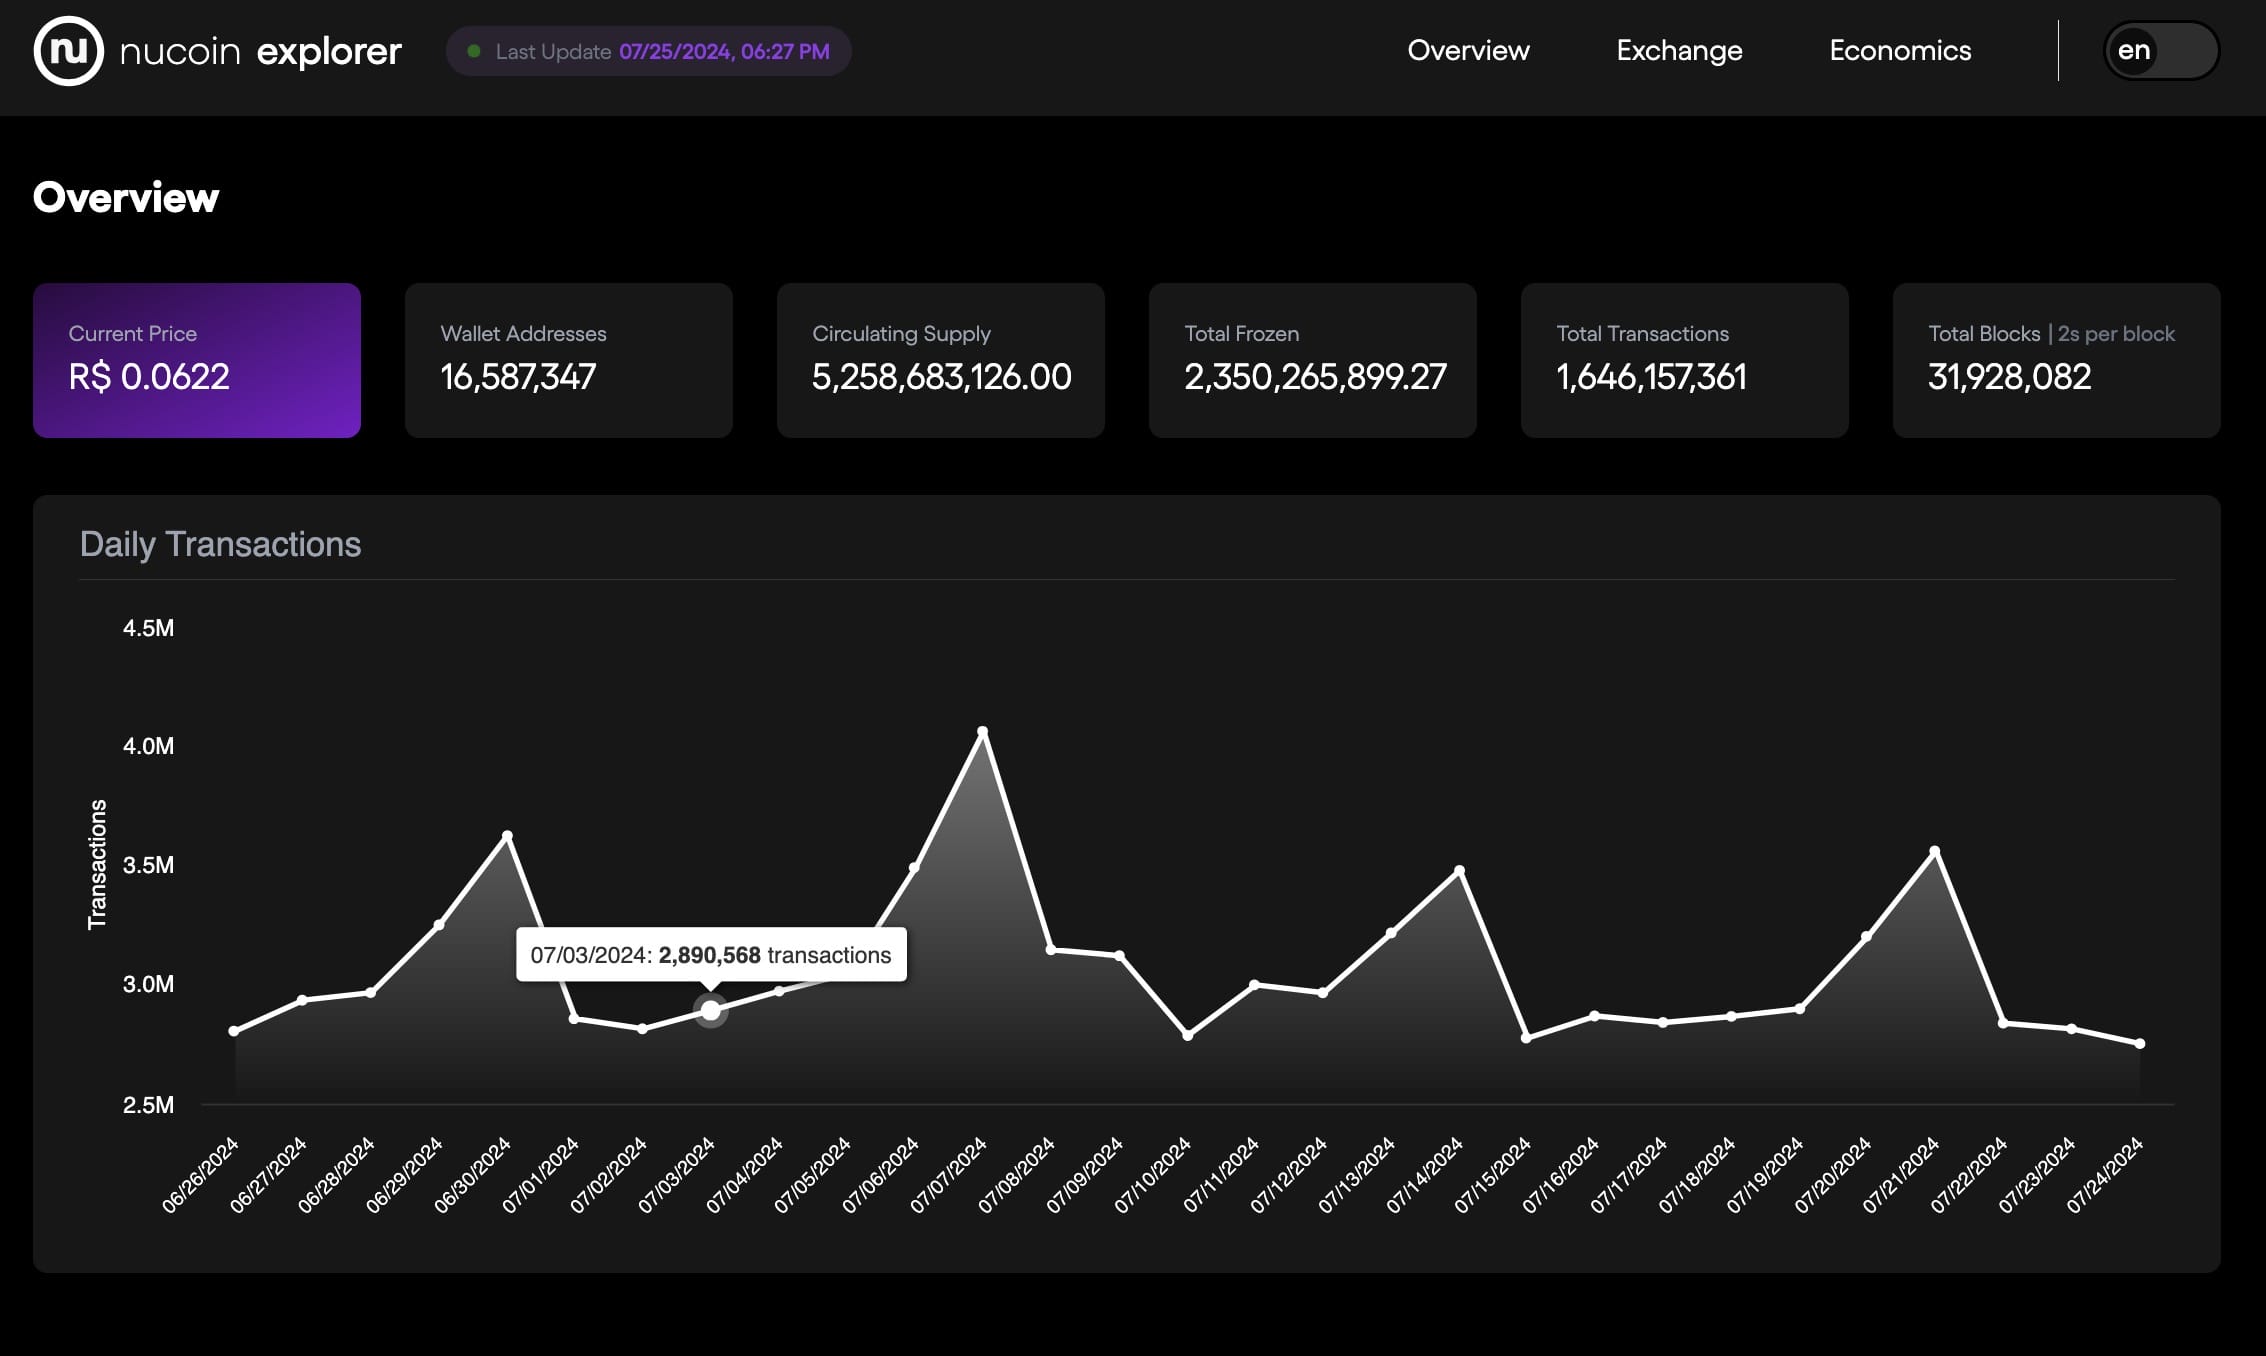Select the Total Transactions card
The image size is (2266, 1356).
pos(1684,360)
